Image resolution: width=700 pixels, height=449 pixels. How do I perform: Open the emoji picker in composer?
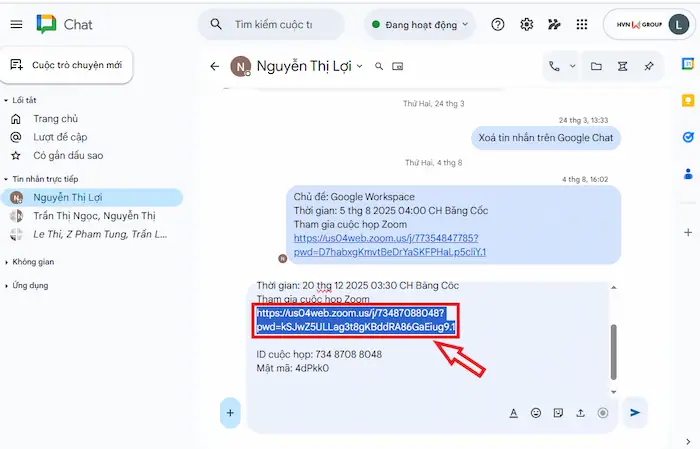[536, 412]
